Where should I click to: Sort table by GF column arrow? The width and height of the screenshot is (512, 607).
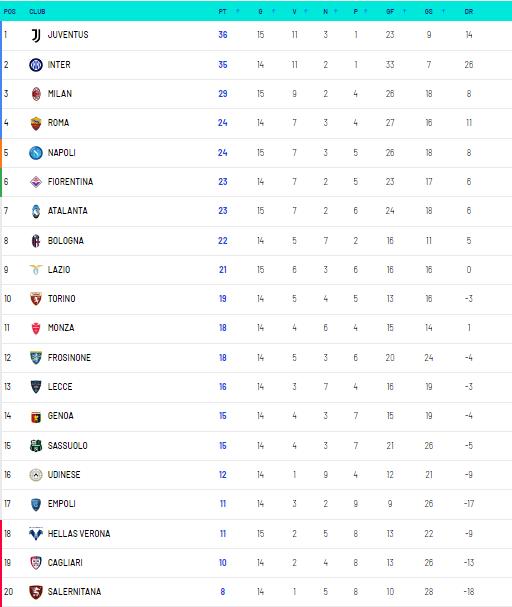click(404, 11)
